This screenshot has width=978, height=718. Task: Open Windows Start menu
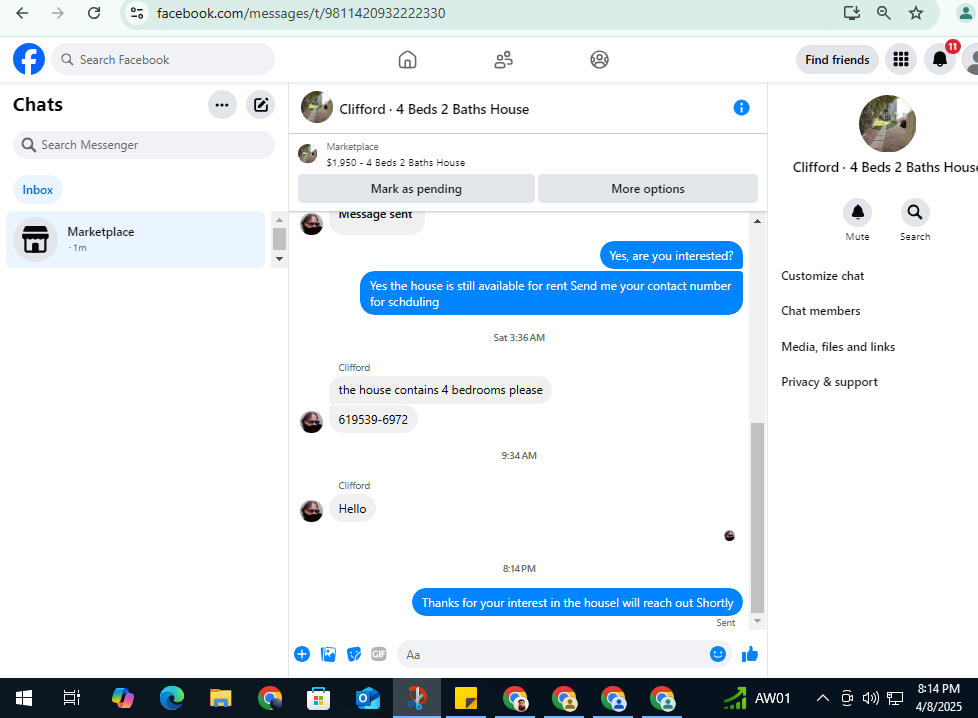pyautogui.click(x=24, y=698)
